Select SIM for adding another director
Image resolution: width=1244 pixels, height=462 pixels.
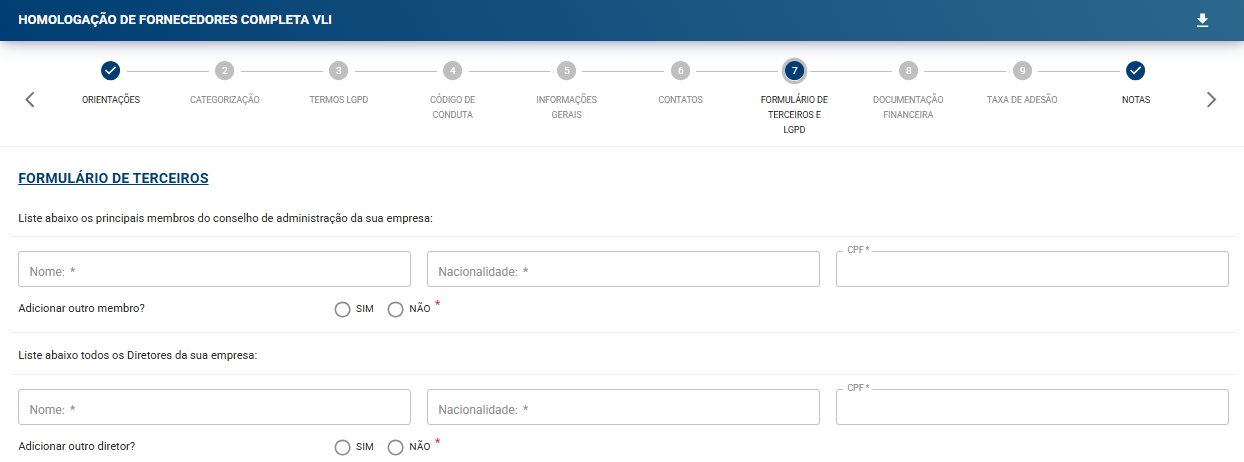343,447
